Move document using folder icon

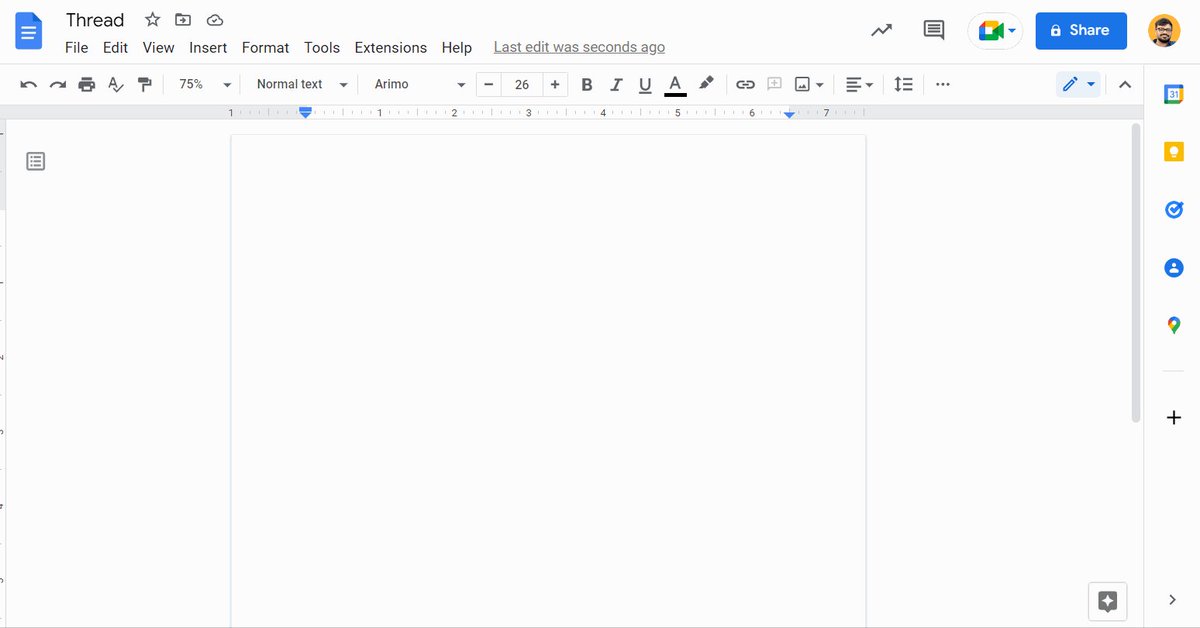[183, 20]
